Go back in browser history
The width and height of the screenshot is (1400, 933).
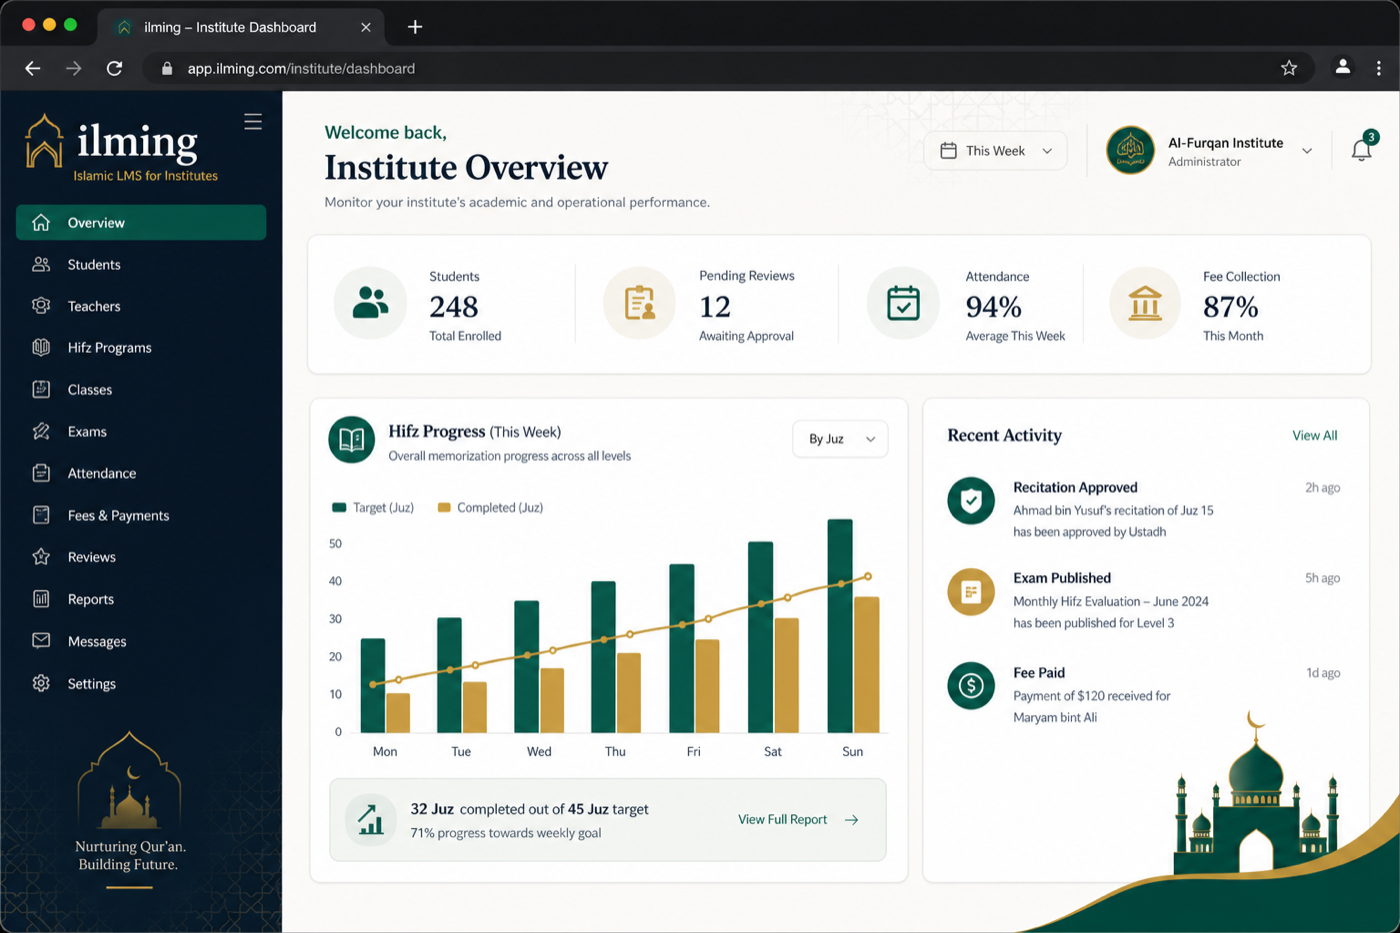coord(33,68)
